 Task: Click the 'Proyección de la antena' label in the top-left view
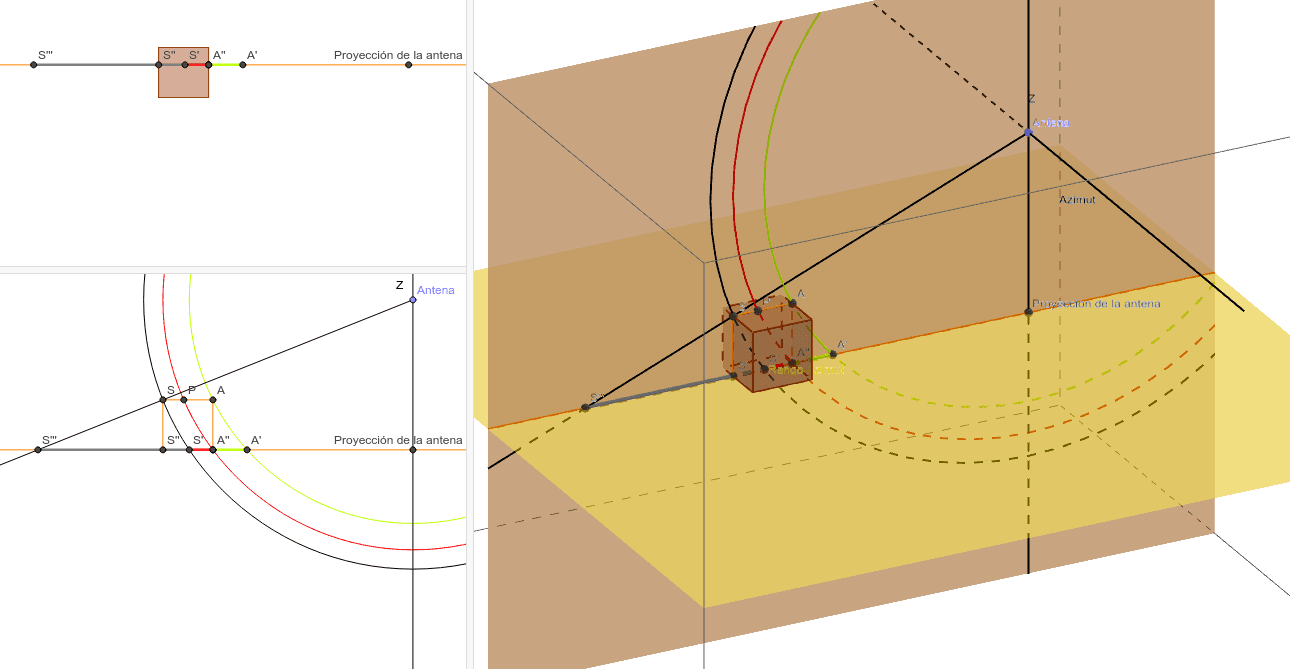(398, 56)
